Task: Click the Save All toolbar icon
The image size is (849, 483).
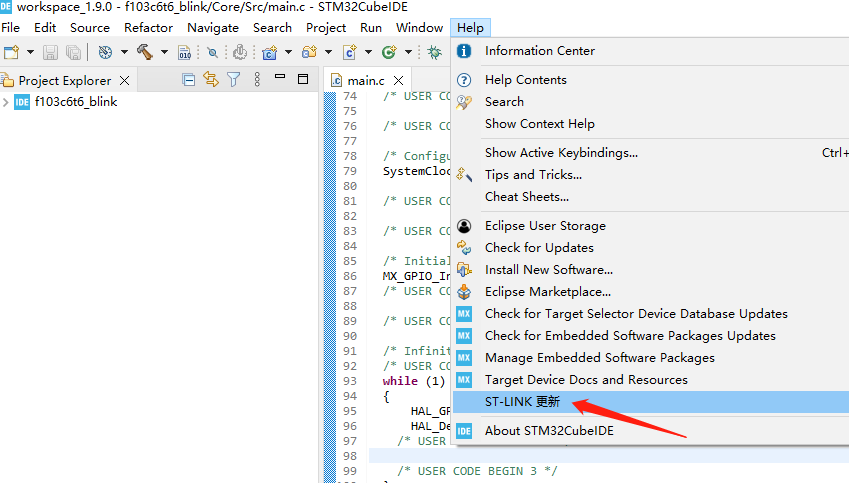Action: point(73,53)
